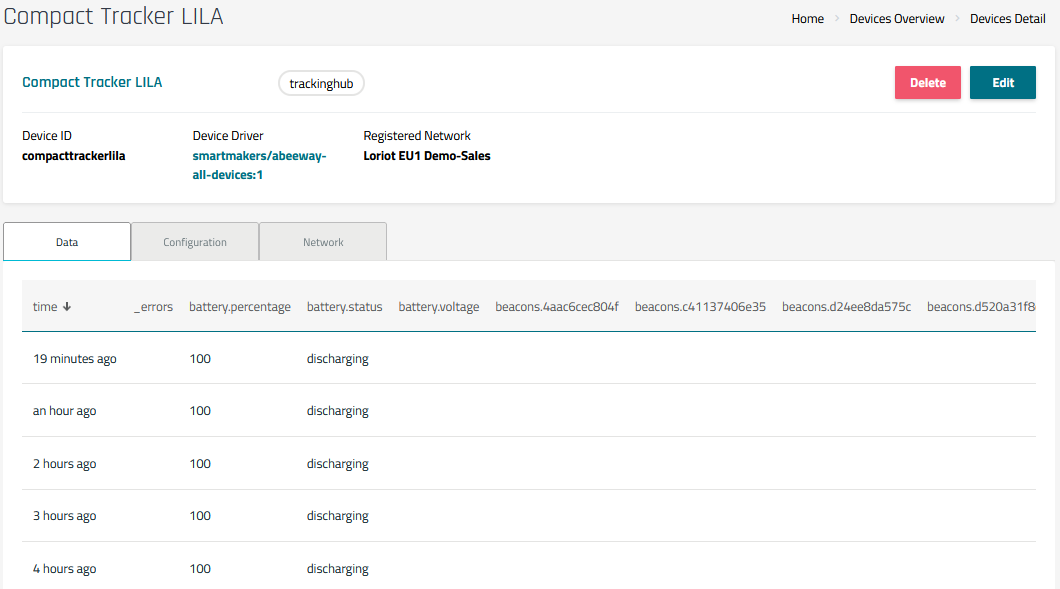The width and height of the screenshot is (1060, 589).
Task: Sort by battery.percentage column header
Action: point(240,307)
